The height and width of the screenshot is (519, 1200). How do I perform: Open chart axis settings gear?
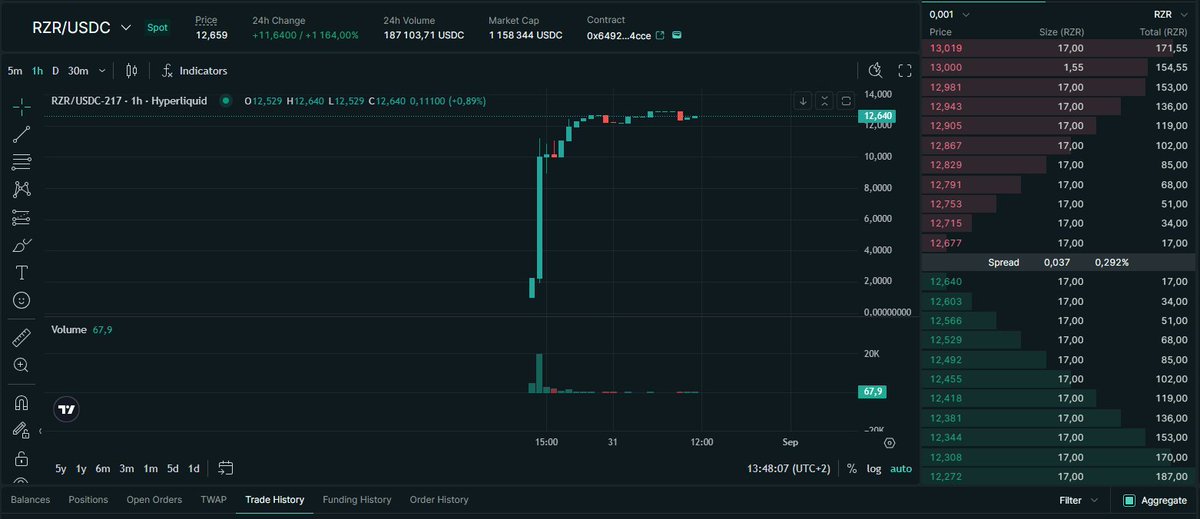890,442
